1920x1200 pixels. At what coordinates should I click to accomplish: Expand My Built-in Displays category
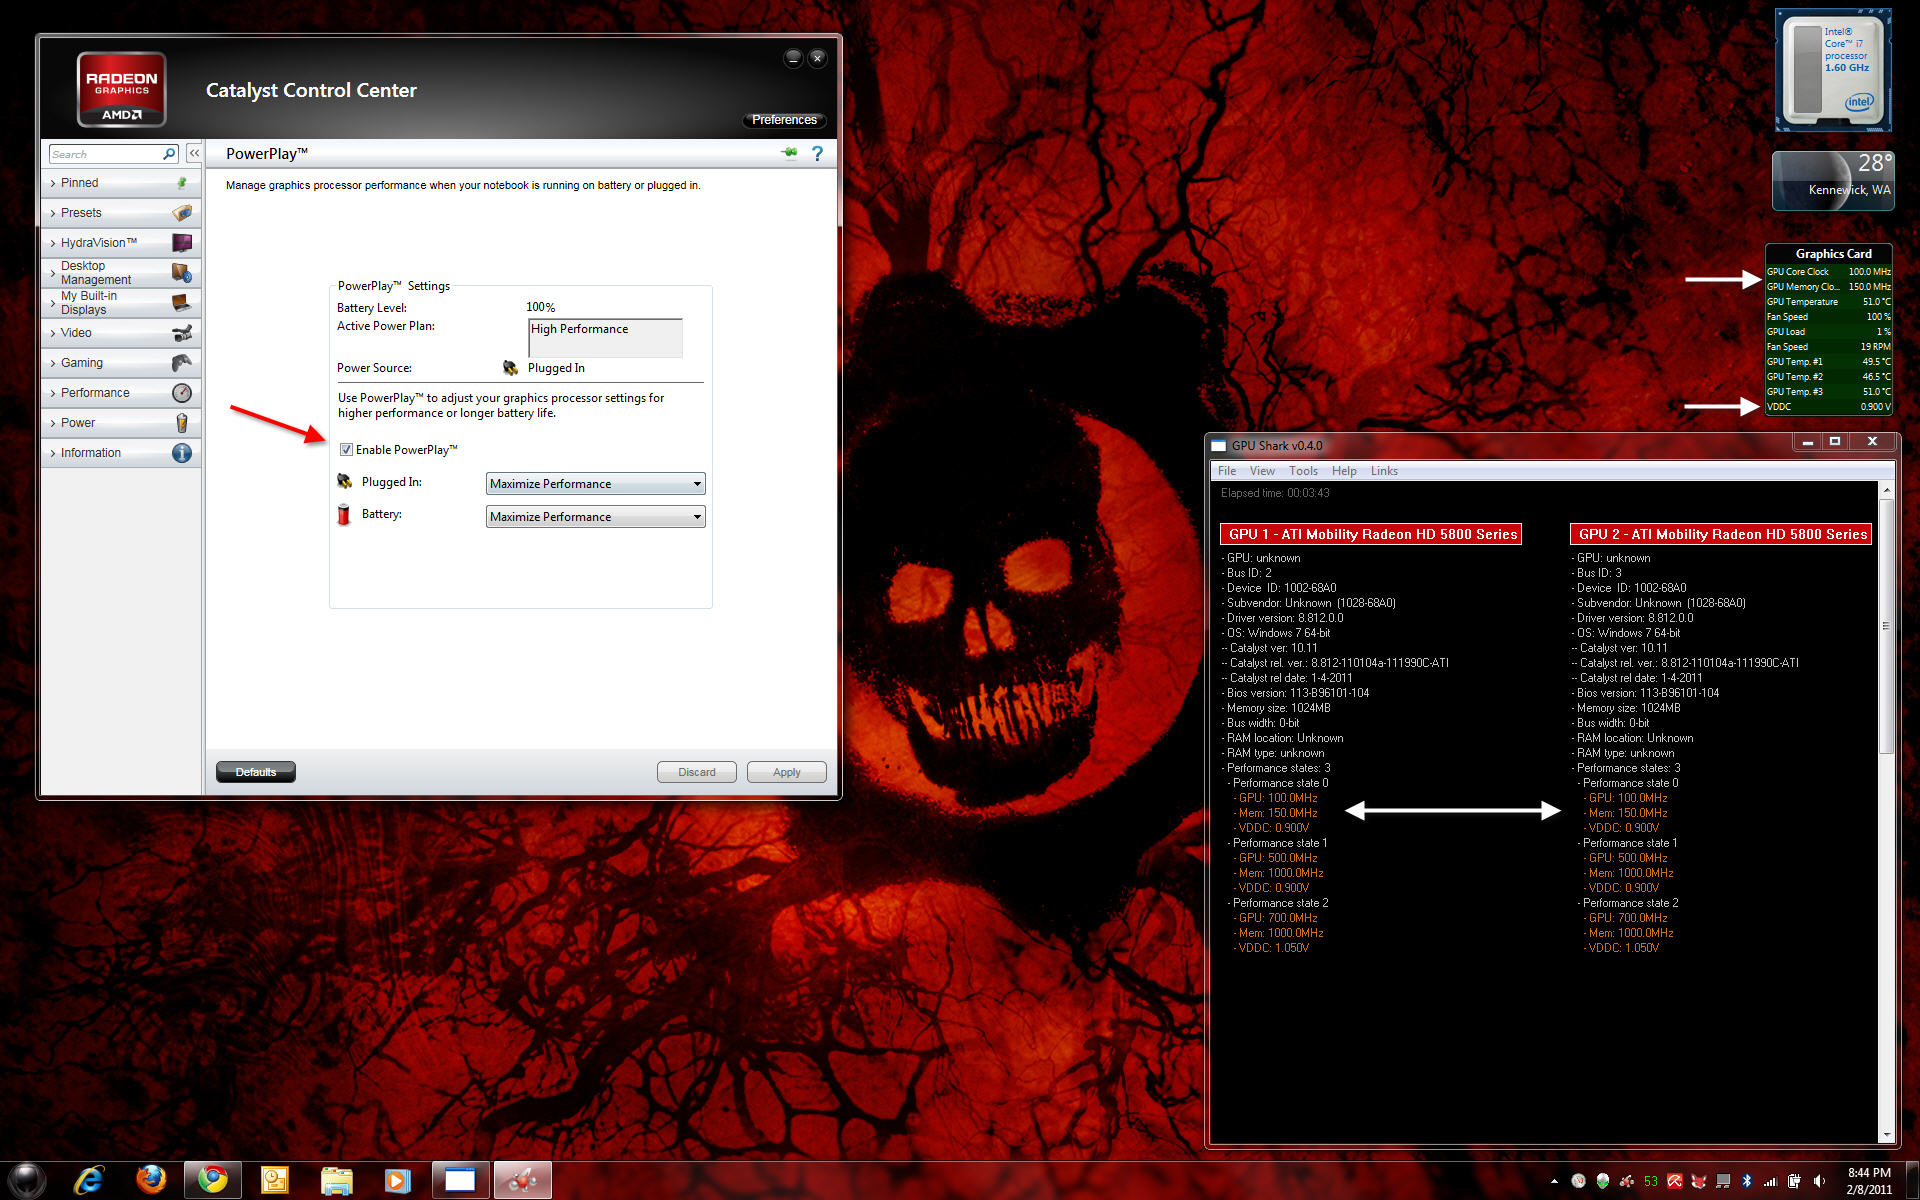[x=121, y=303]
